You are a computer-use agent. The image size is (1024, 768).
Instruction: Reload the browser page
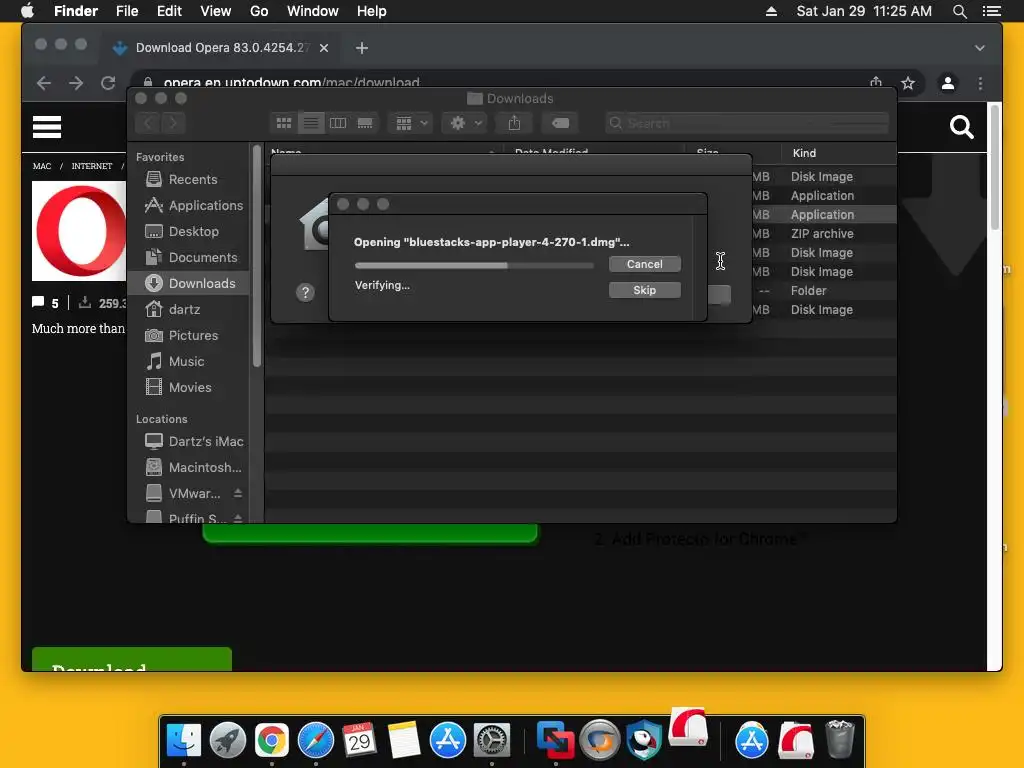108,83
